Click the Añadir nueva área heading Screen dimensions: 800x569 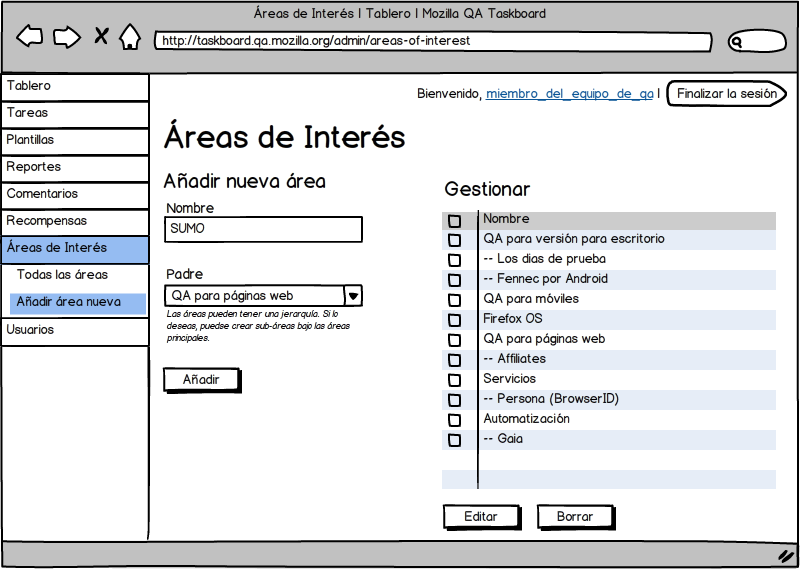tap(244, 182)
